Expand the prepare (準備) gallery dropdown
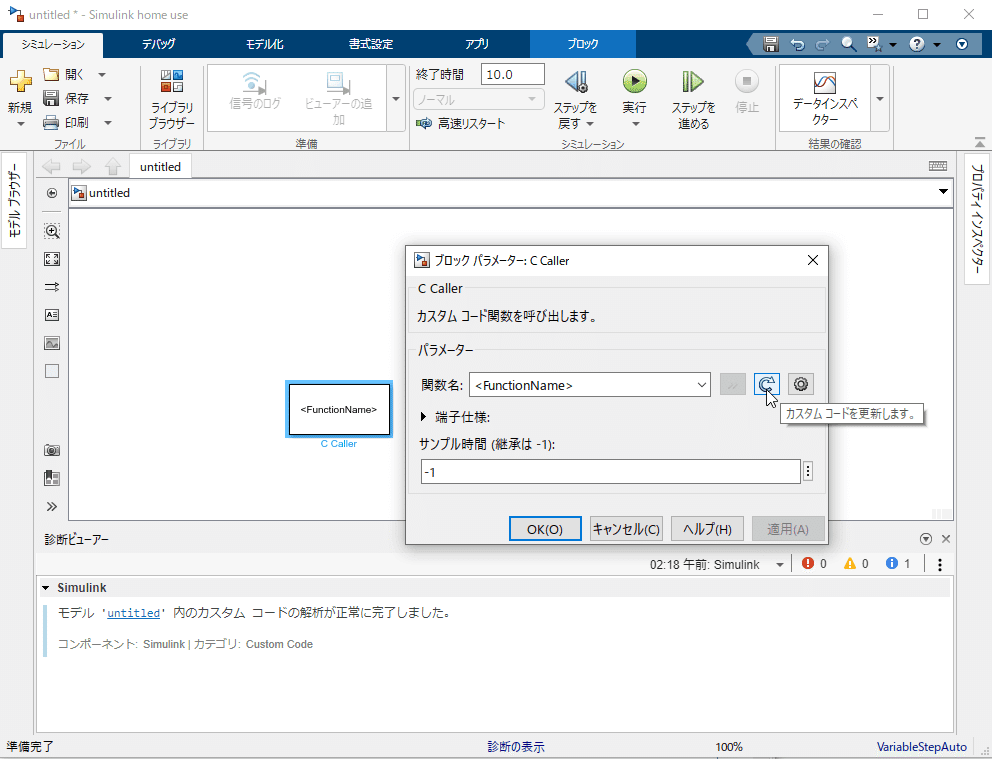The height and width of the screenshot is (759, 992). click(x=396, y=99)
